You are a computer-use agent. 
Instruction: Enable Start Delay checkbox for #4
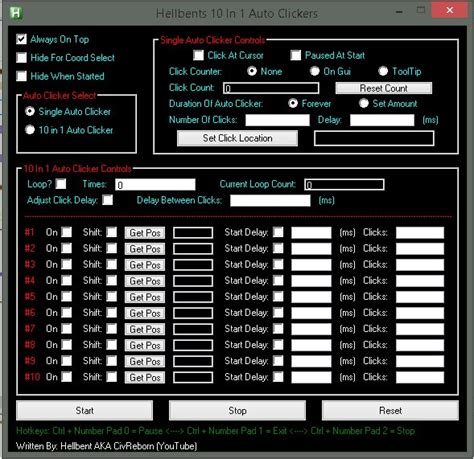point(278,280)
